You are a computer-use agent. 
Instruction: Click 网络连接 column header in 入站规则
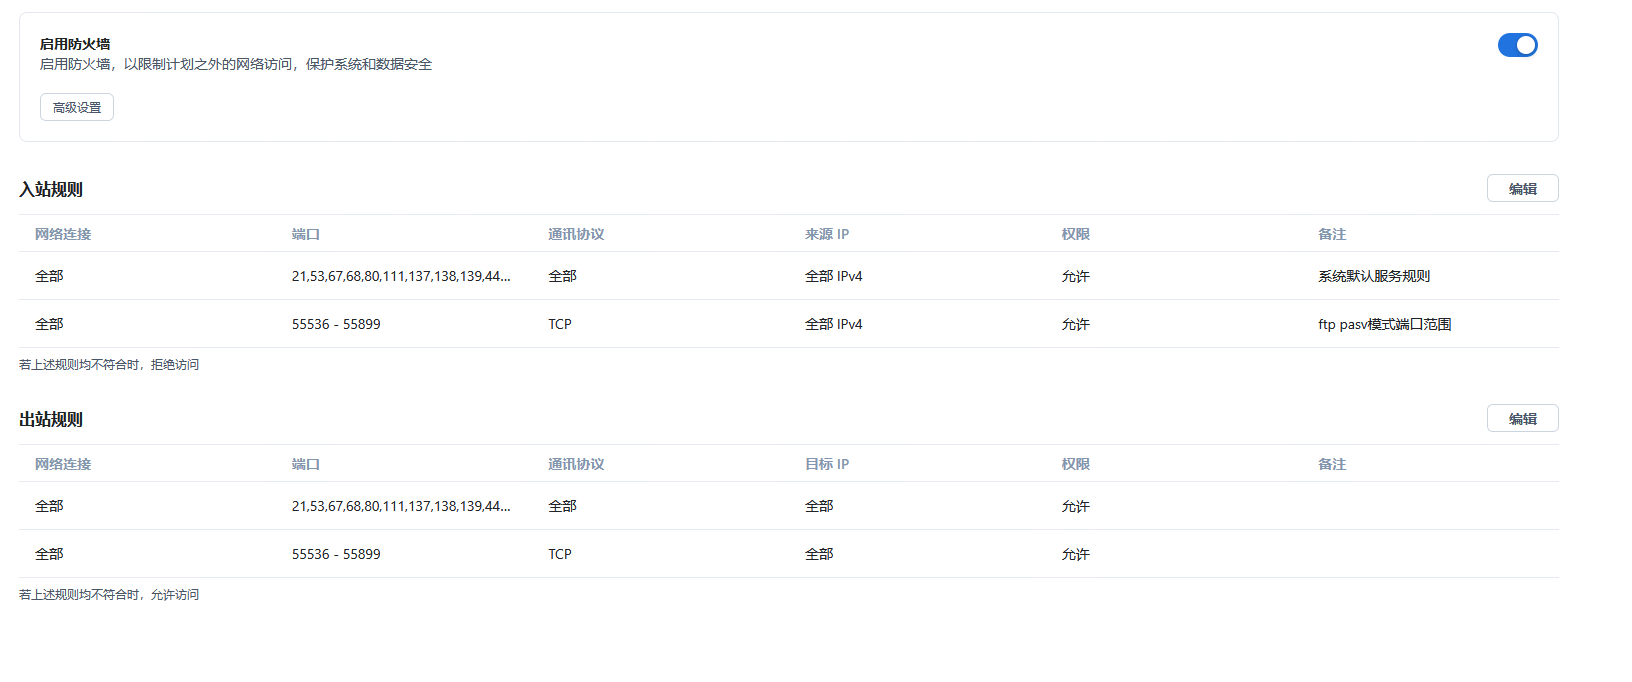pyautogui.click(x=63, y=234)
